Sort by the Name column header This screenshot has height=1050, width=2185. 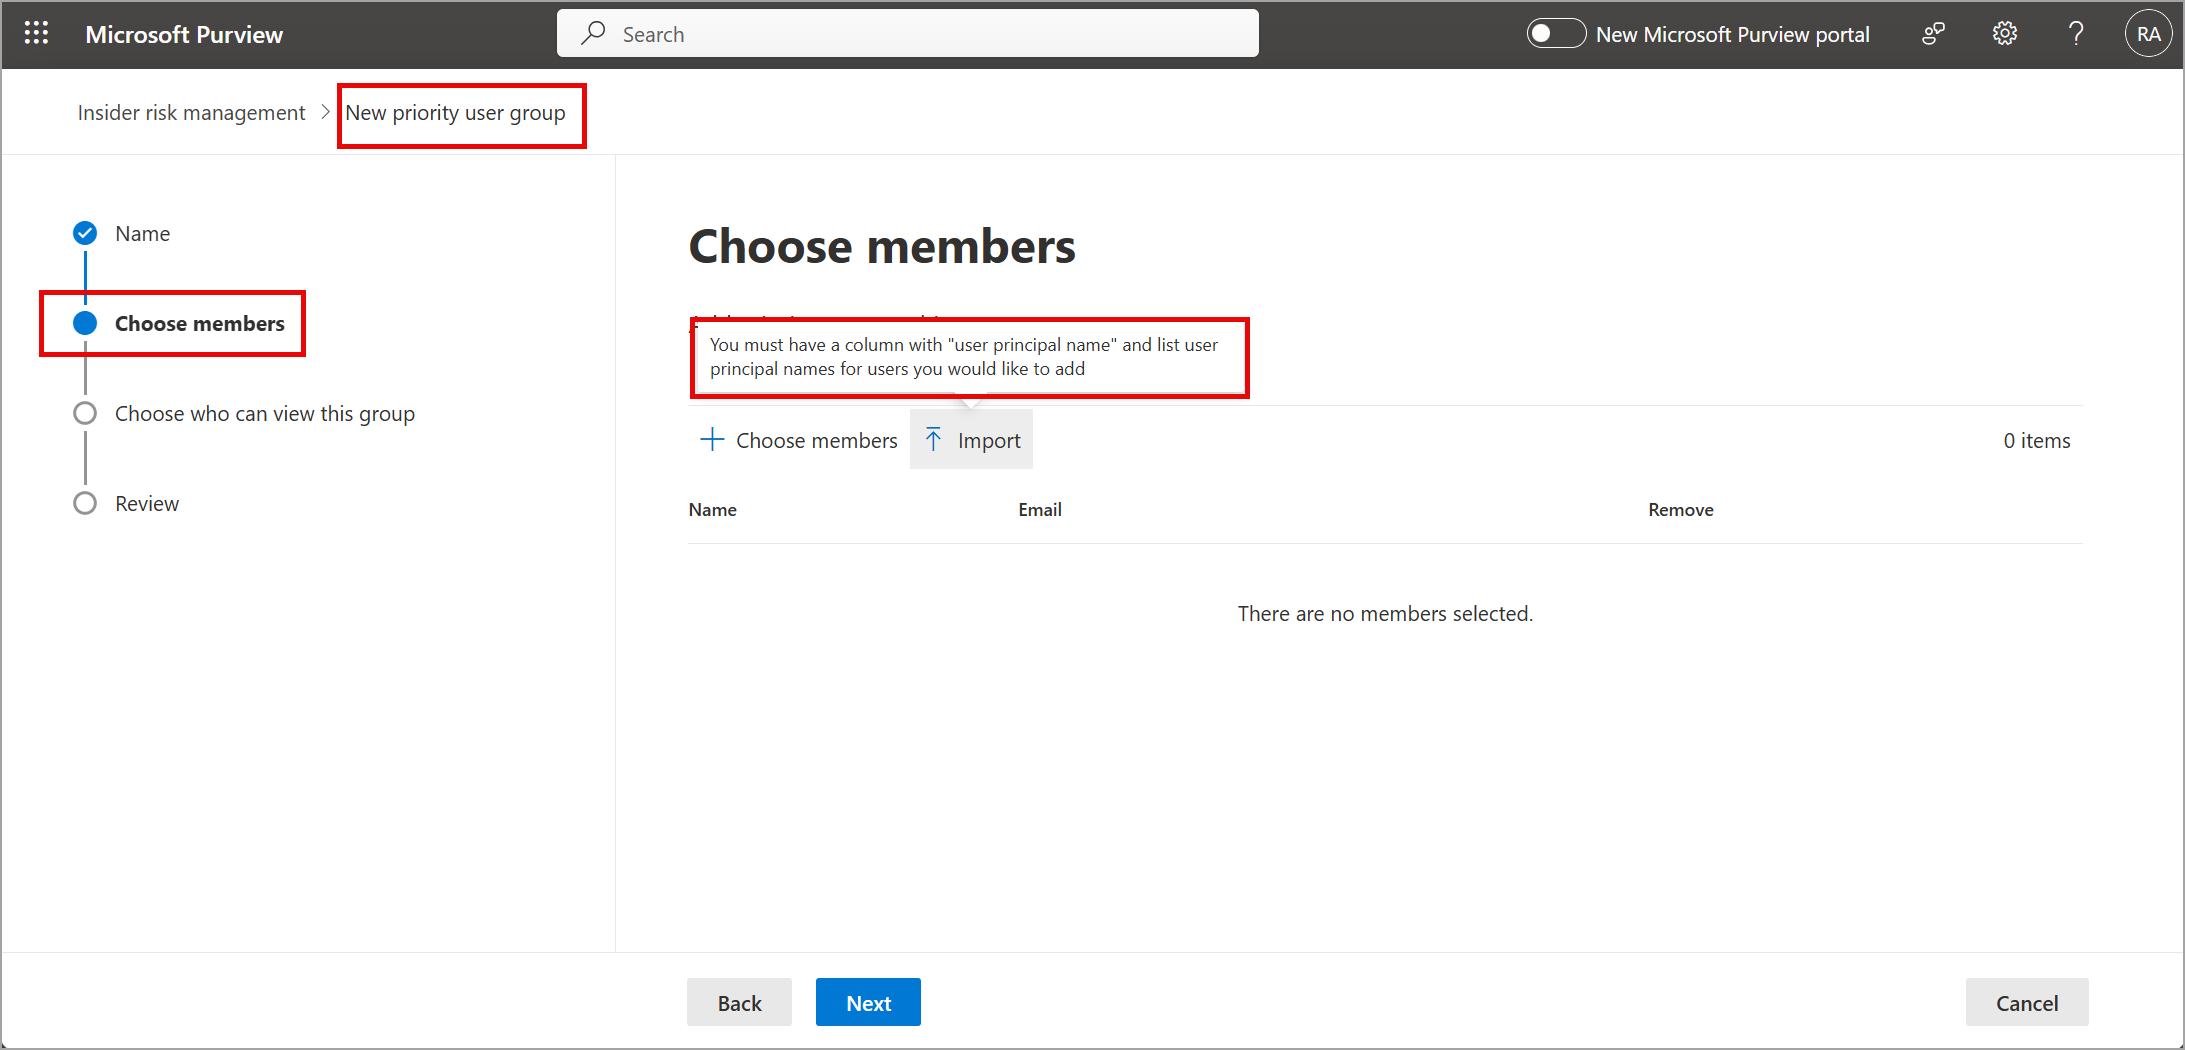coord(712,510)
